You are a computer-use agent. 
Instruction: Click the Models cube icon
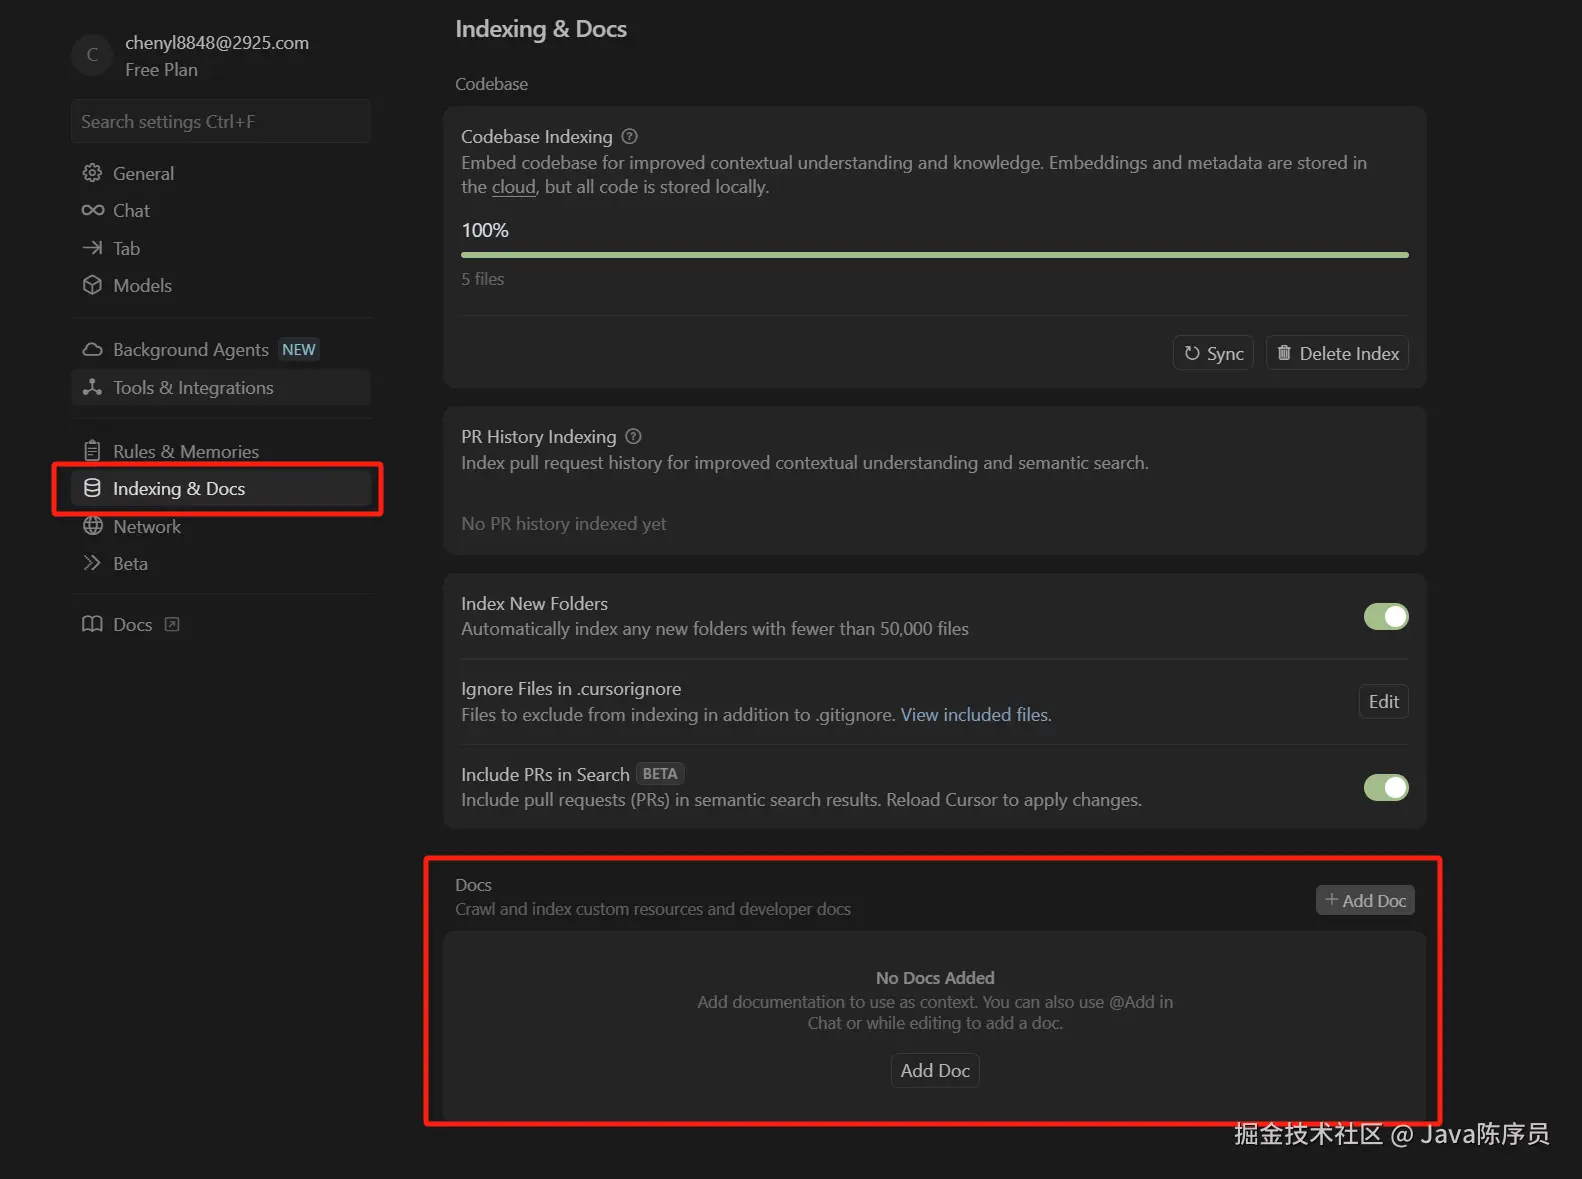tap(92, 285)
